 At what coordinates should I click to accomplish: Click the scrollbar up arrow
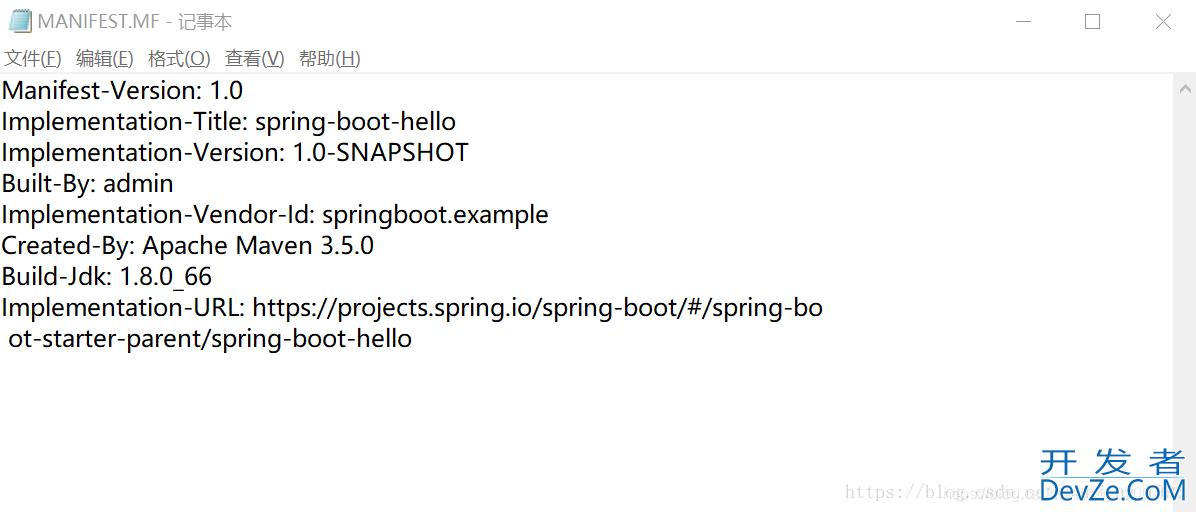1185,86
